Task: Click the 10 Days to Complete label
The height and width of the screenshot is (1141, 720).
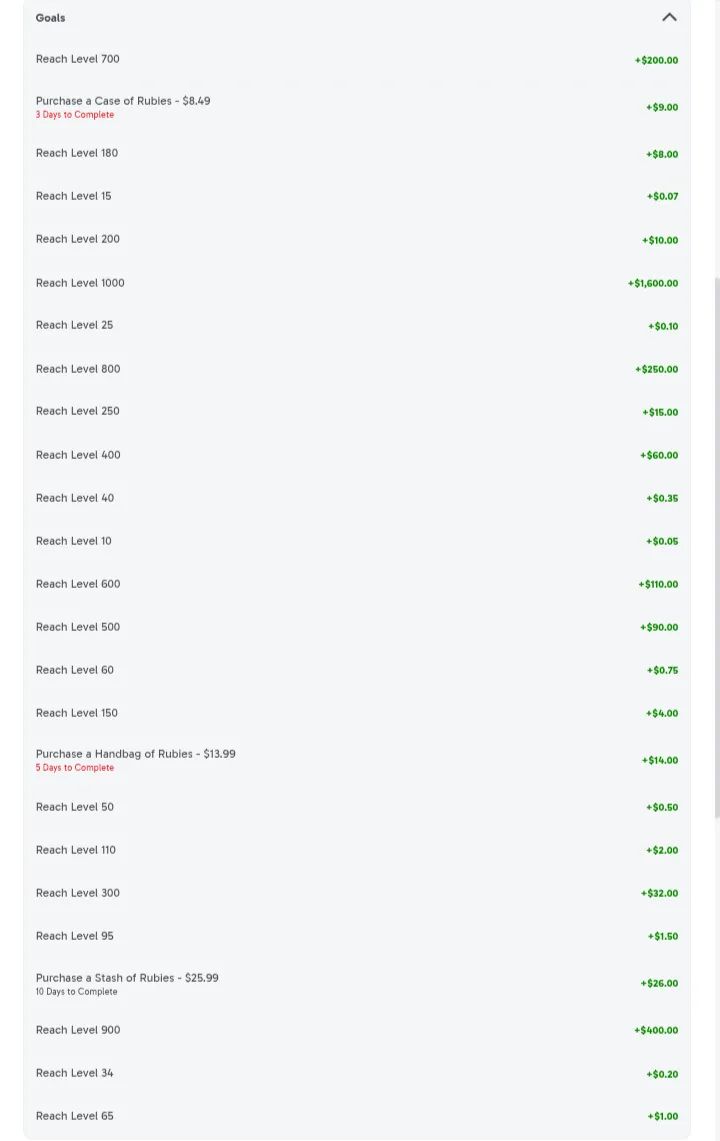Action: pos(76,992)
